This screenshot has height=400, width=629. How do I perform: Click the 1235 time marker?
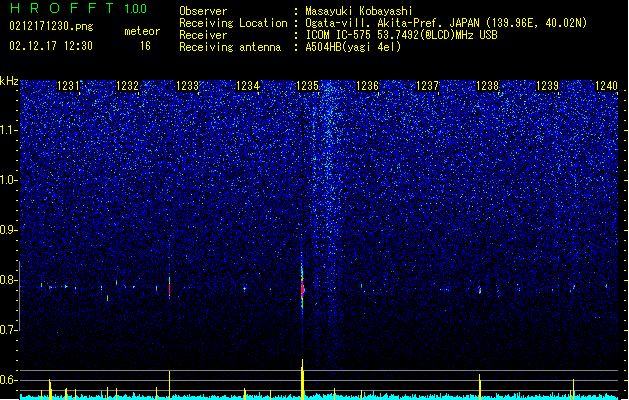tap(307, 86)
